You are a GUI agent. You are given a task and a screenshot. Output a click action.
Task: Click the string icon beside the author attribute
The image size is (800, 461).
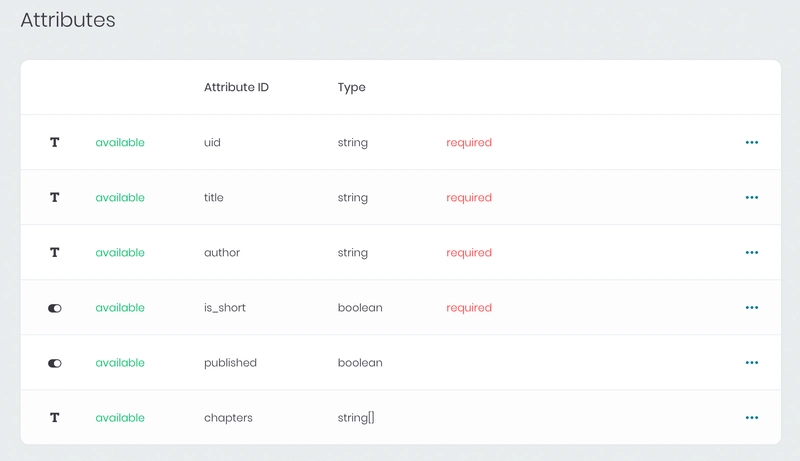(x=55, y=253)
